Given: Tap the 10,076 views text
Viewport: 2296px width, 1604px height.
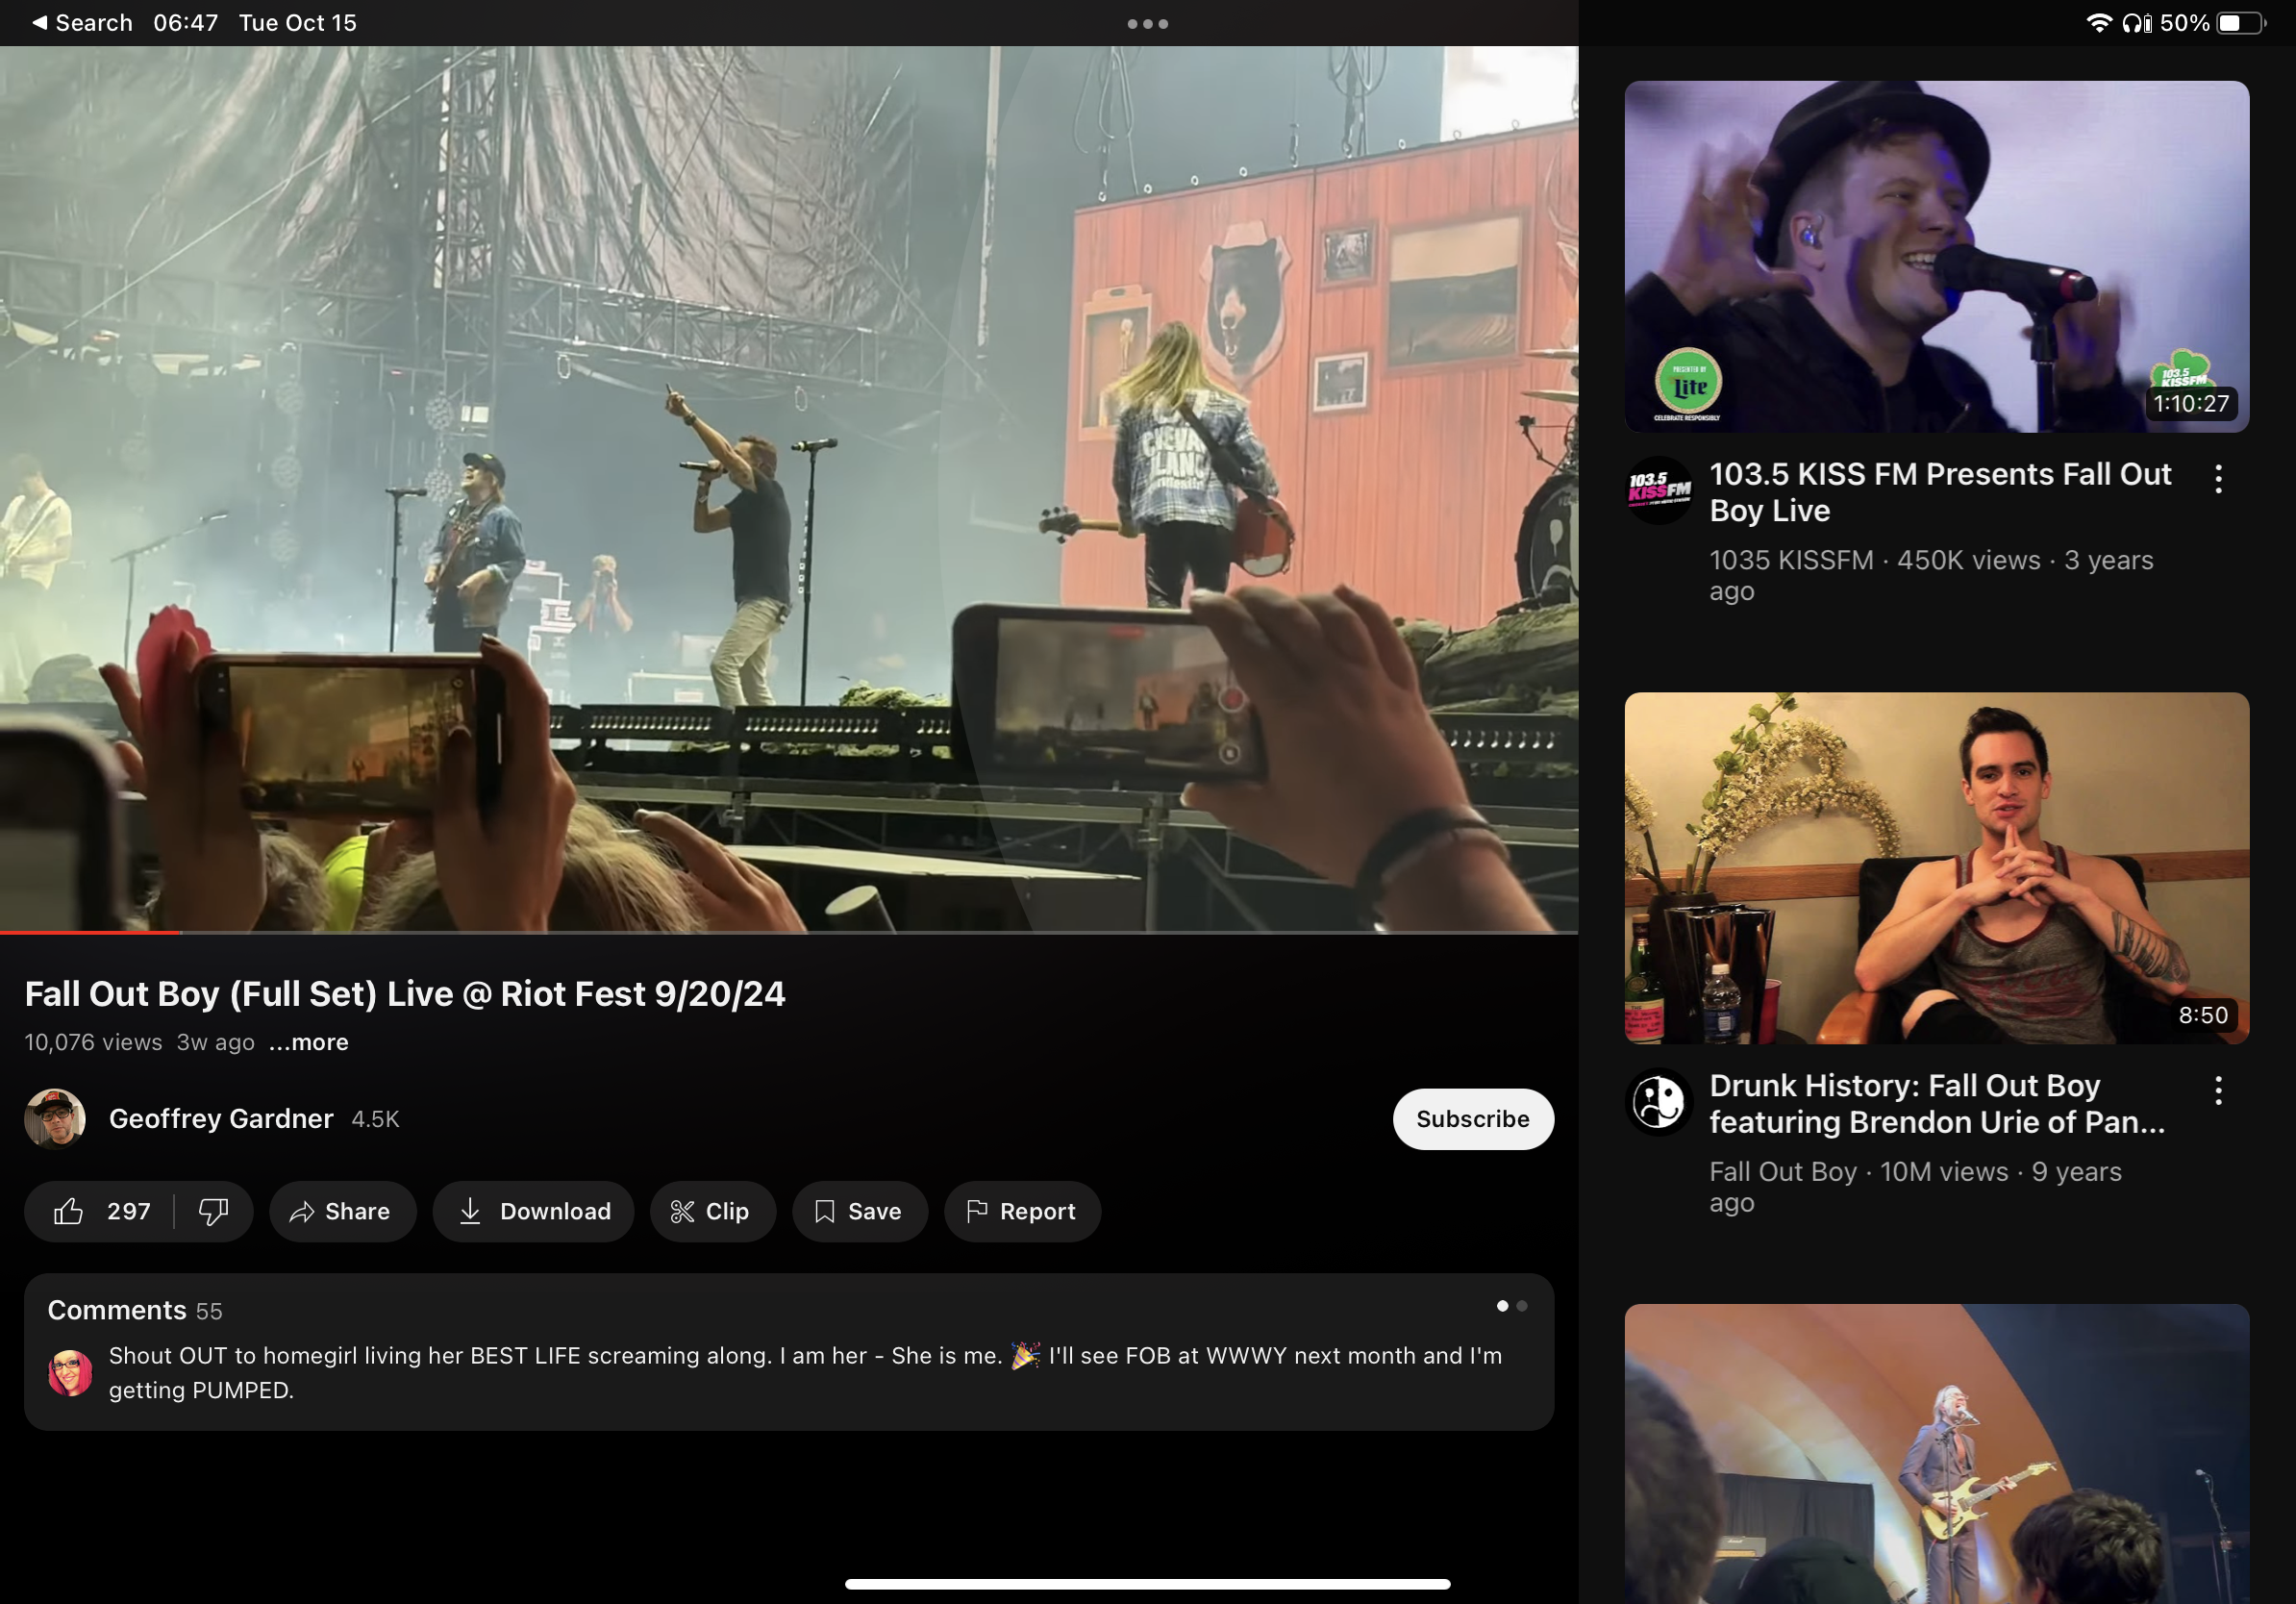Looking at the screenshot, I should pos(93,1042).
